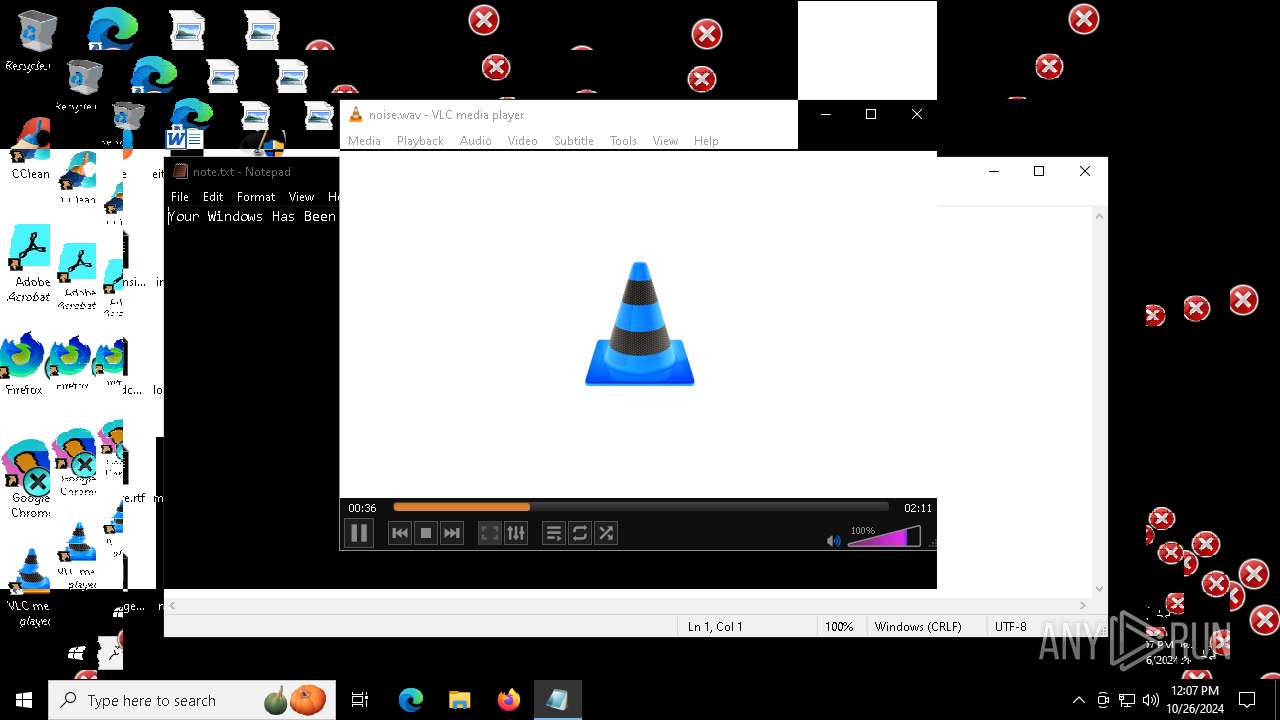Click "Ln 1, Col 1" in Notepad status bar
1280x720 pixels.
pos(715,626)
